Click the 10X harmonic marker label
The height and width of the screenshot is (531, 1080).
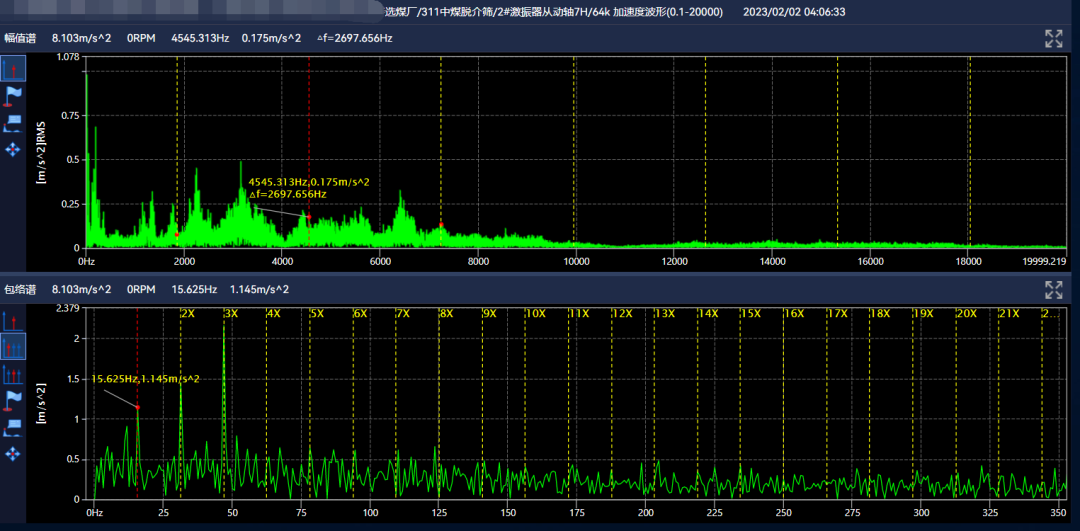536,313
